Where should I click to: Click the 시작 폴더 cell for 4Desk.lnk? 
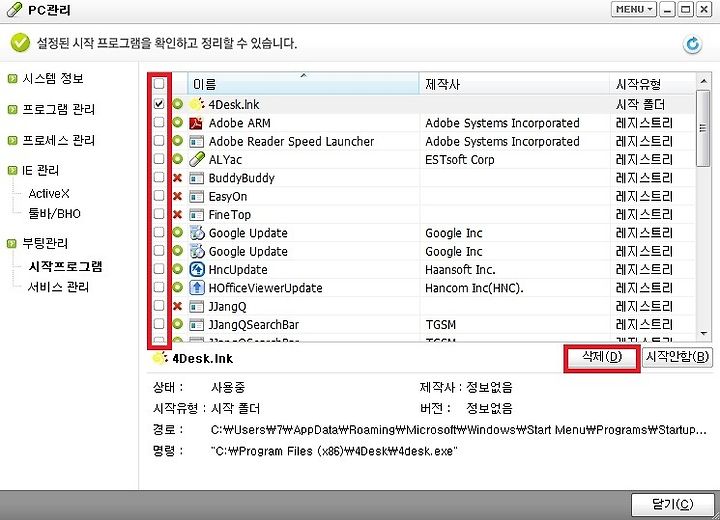coord(640,105)
